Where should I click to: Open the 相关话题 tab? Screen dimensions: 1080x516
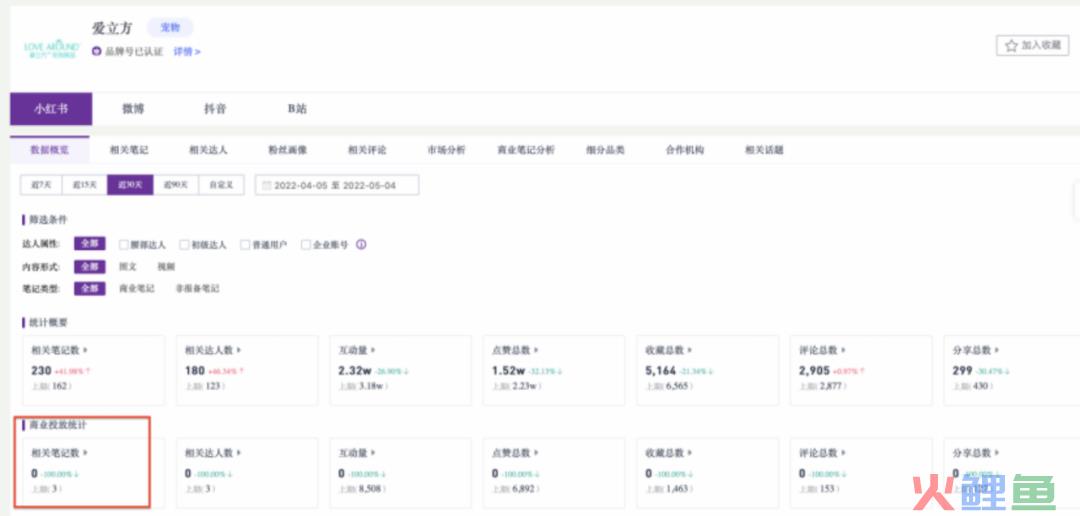point(764,149)
